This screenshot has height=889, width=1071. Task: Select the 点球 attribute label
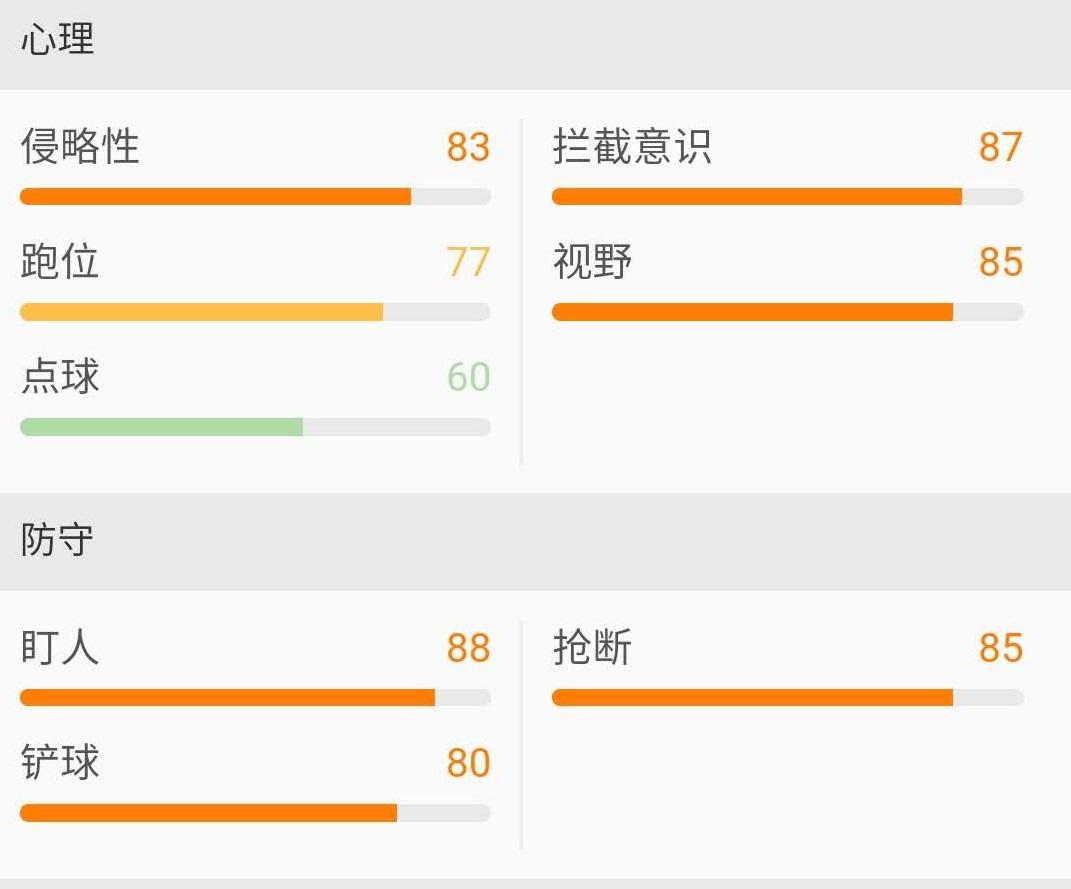[x=60, y=377]
